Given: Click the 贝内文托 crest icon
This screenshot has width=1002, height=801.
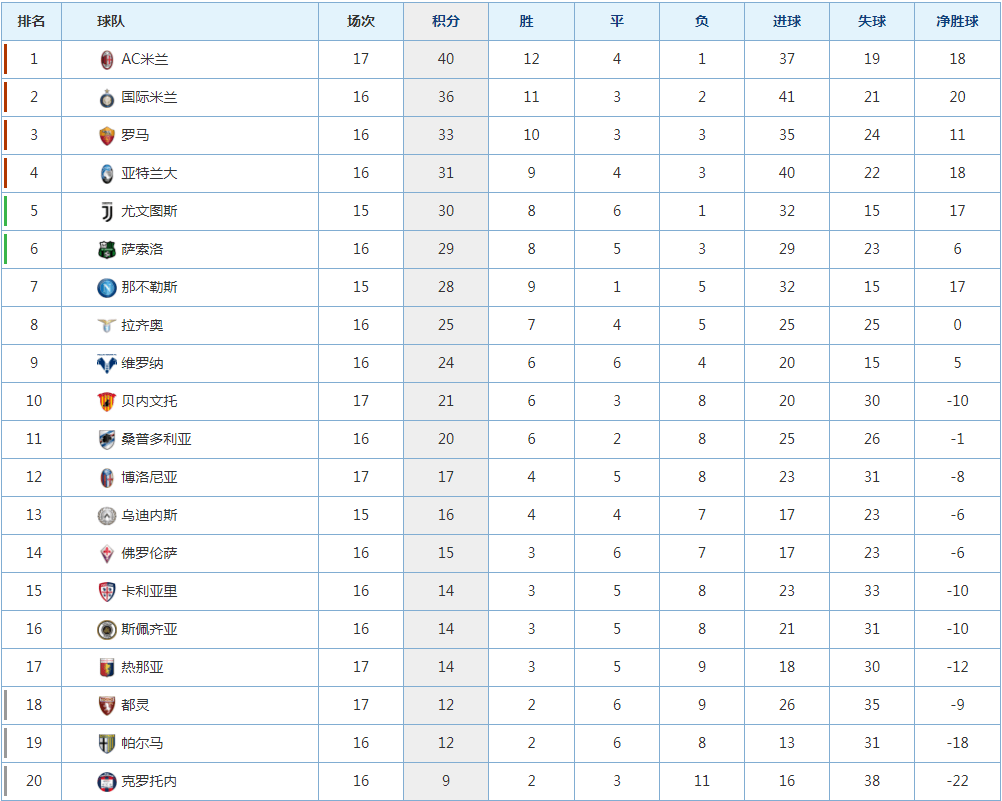Looking at the screenshot, I should pos(107,401).
